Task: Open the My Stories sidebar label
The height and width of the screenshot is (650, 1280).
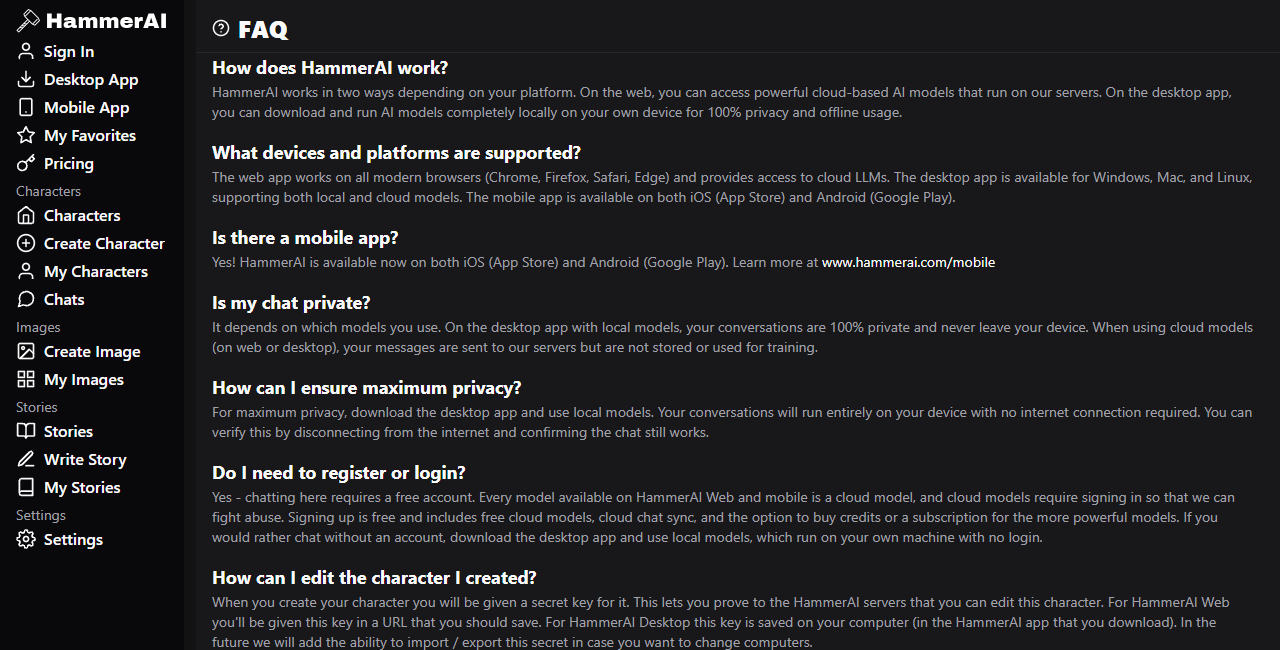Action: pyautogui.click(x=82, y=488)
